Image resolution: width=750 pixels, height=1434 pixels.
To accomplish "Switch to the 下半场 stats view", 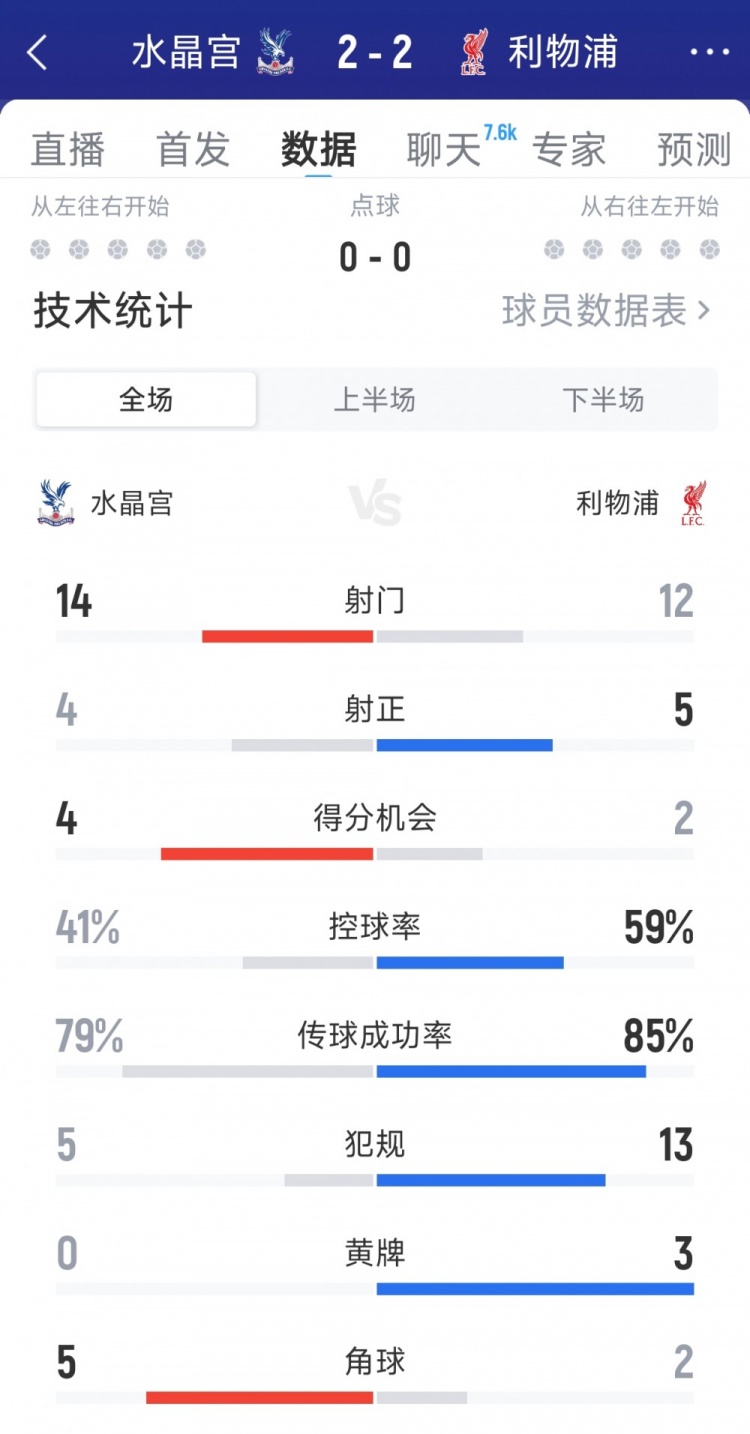I will (x=605, y=399).
